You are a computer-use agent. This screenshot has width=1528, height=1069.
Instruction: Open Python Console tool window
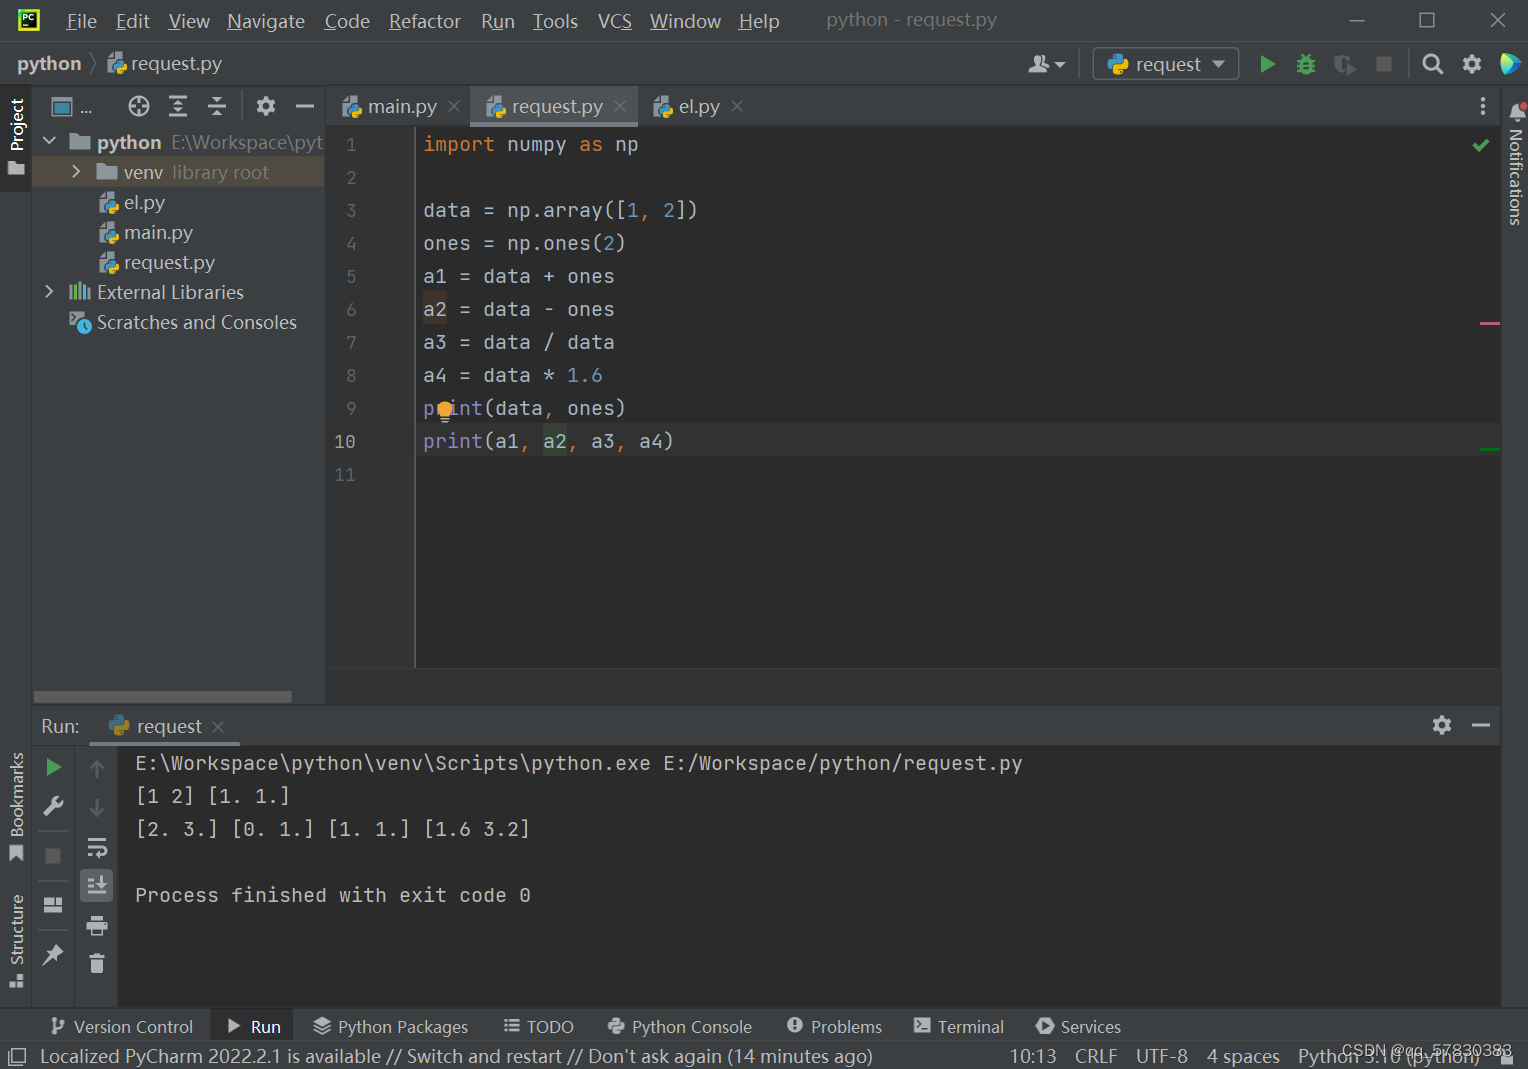680,1027
